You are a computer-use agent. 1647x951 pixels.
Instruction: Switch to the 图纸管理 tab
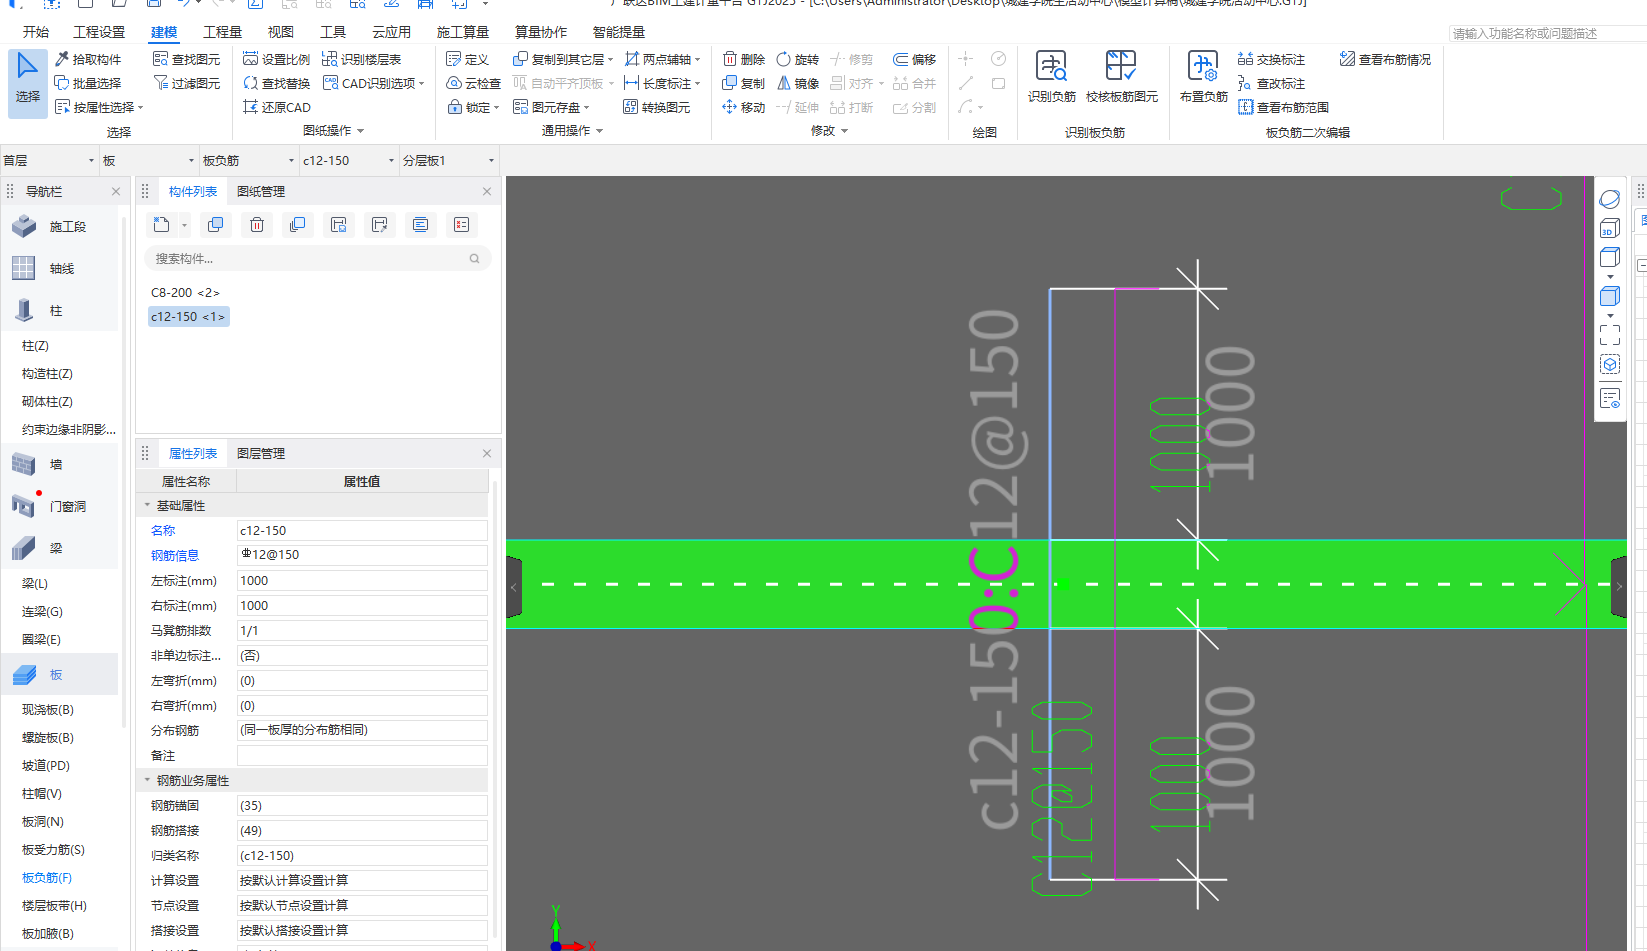(x=261, y=191)
